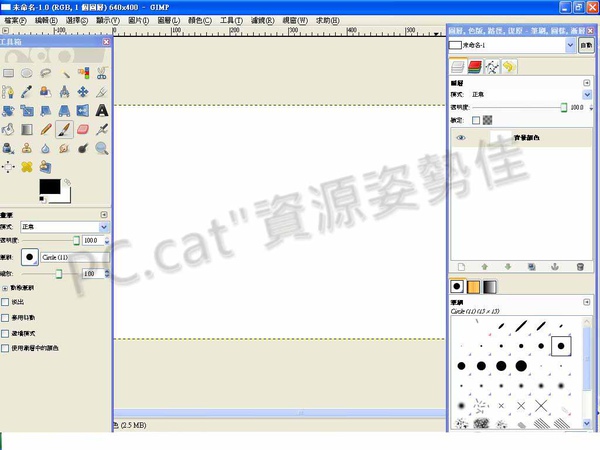Screen dimensions: 600x450
Task: Delete the layer with trash button
Action: [x=580, y=267]
